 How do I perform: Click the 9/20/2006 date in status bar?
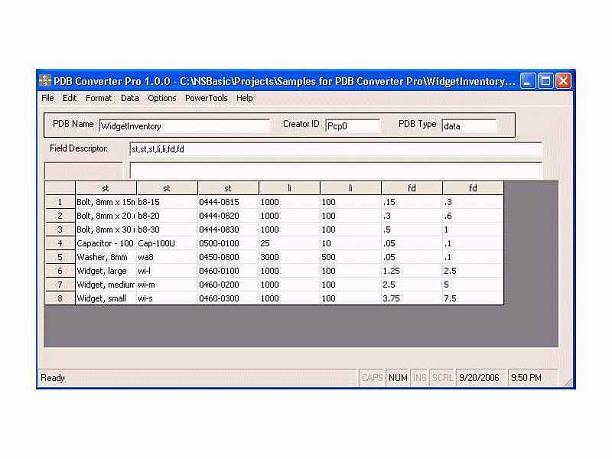(479, 378)
